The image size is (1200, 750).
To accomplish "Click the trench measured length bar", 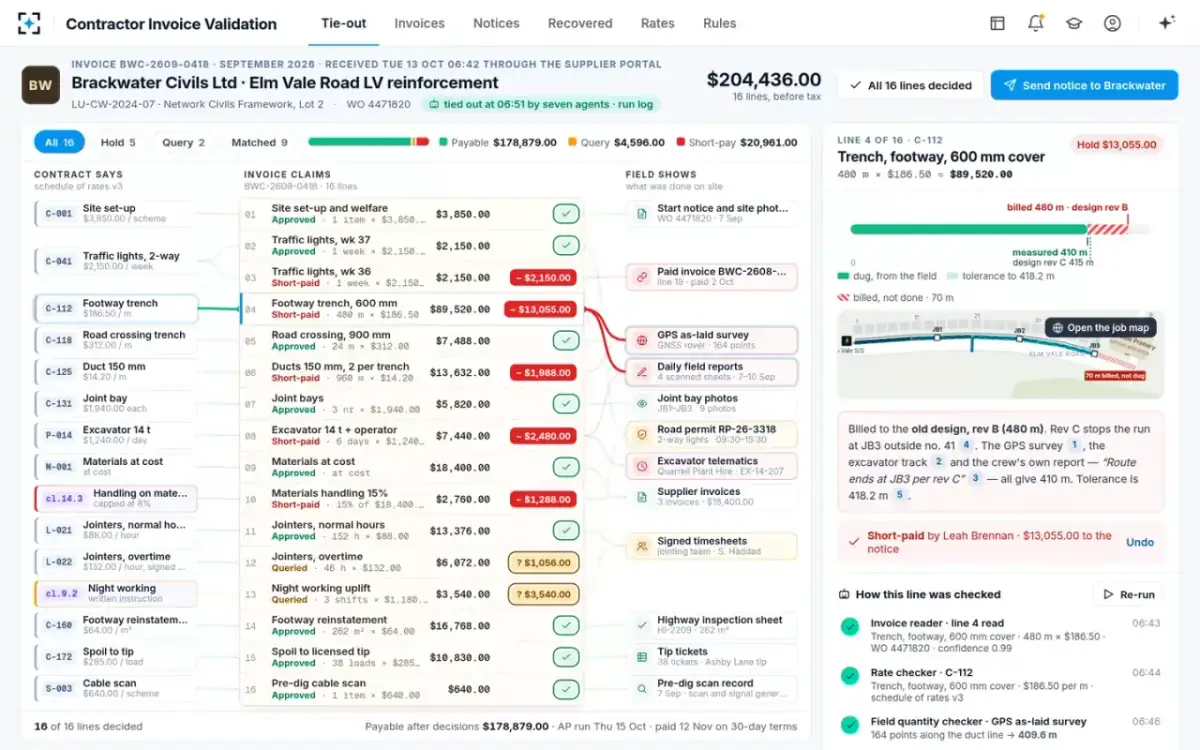I will pos(969,229).
